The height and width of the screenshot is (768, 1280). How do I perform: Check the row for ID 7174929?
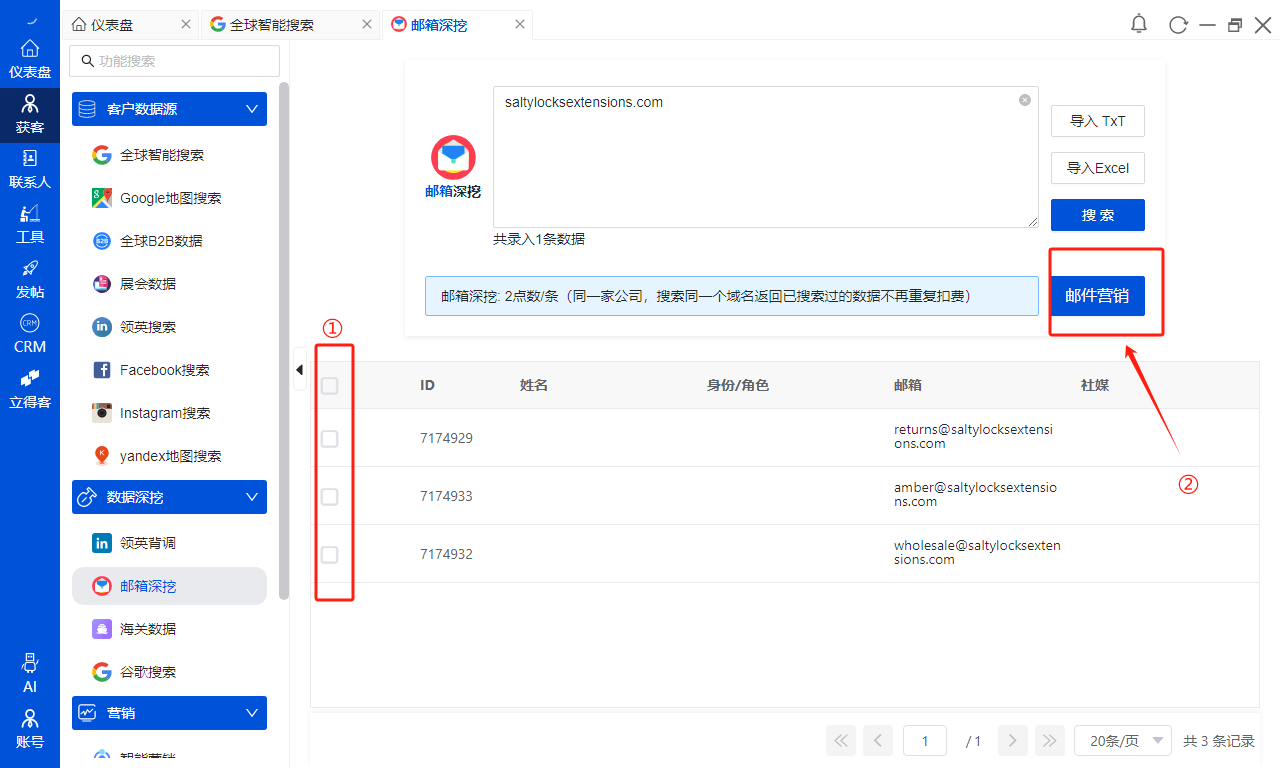(x=330, y=438)
